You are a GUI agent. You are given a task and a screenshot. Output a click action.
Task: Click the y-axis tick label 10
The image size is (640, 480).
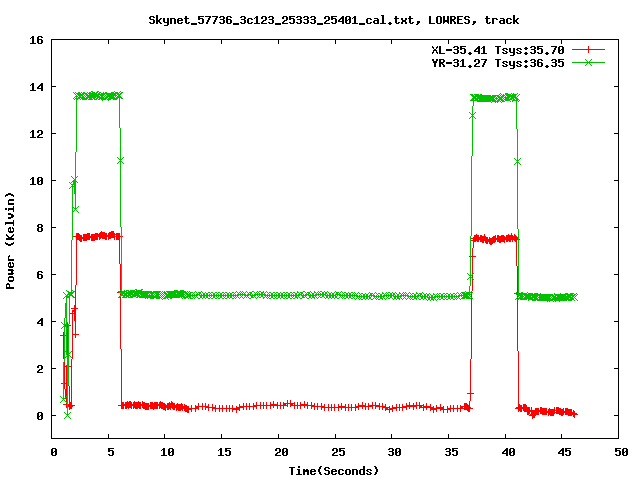(x=36, y=181)
